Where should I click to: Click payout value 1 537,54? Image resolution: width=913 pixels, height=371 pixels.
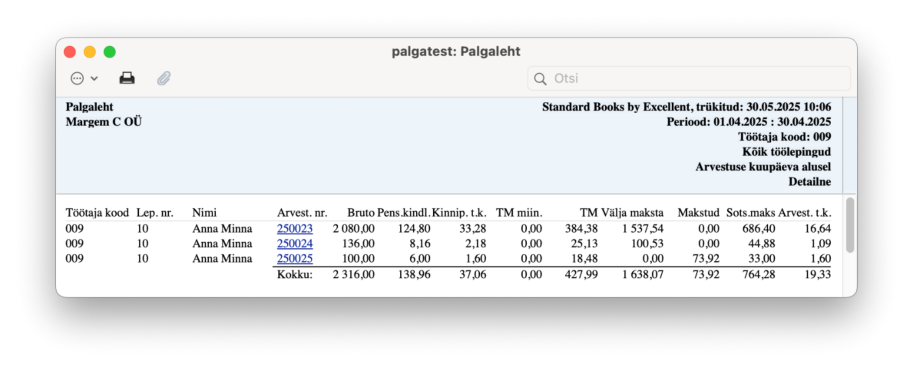click(x=643, y=229)
